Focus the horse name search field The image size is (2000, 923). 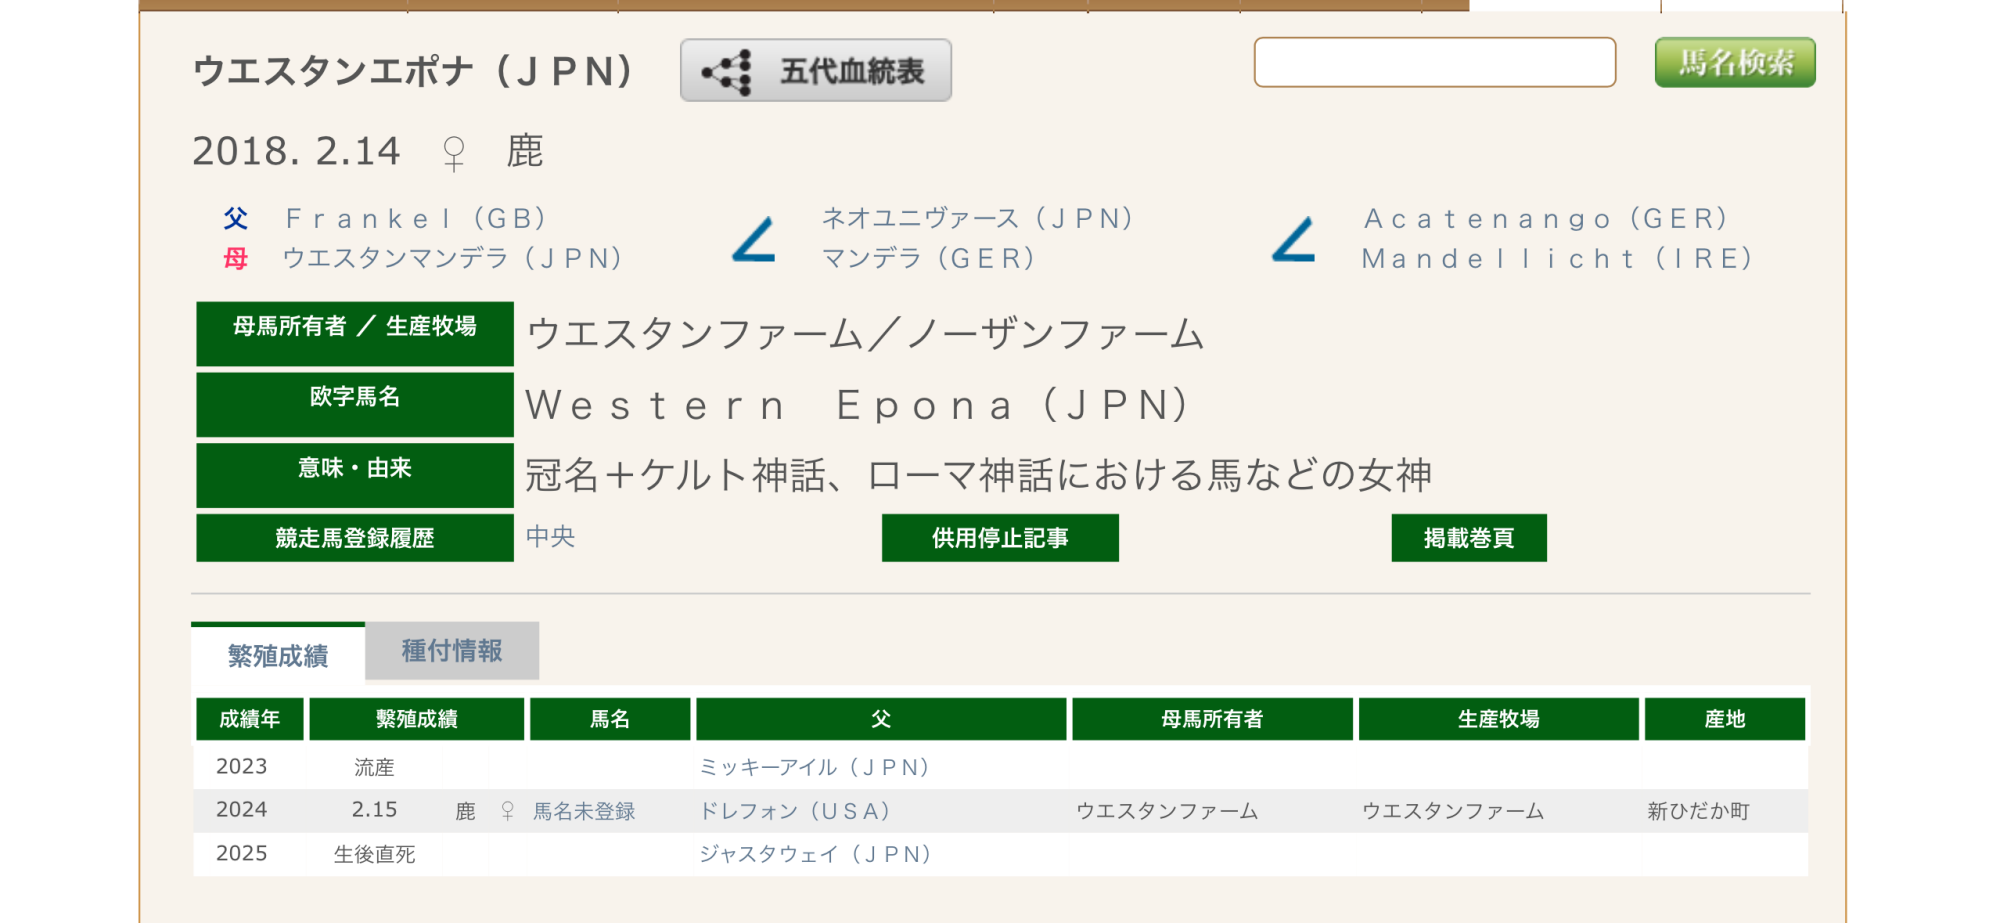pos(1434,62)
